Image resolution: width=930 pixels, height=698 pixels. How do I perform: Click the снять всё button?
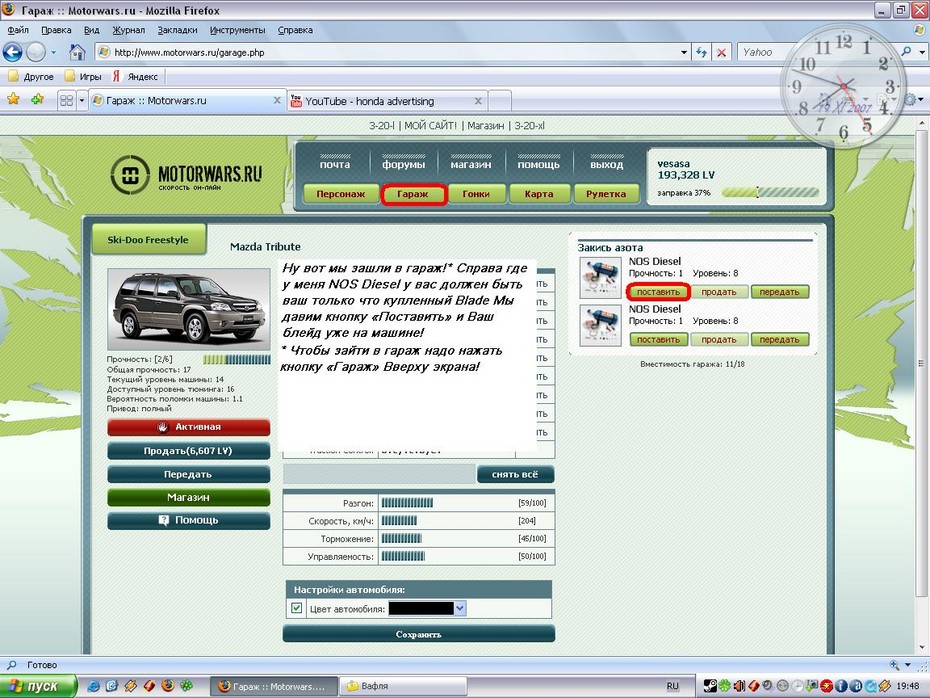point(515,474)
